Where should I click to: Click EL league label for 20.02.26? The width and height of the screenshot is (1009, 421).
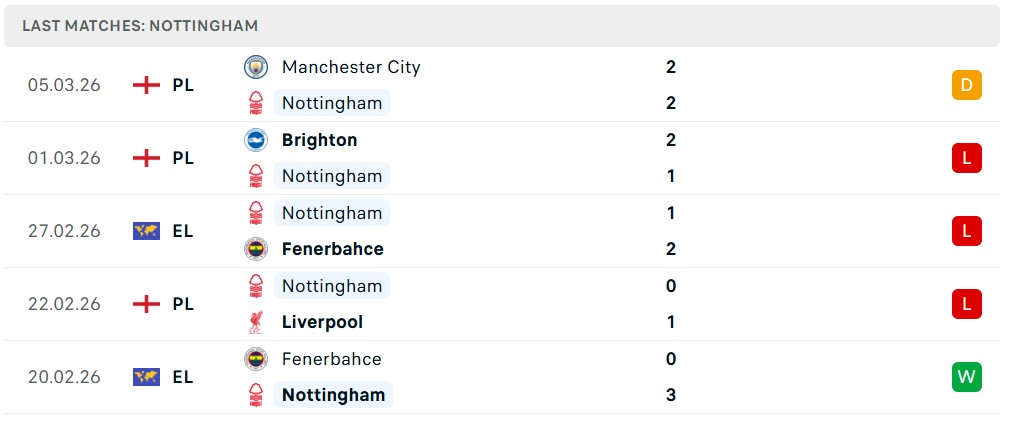[183, 377]
